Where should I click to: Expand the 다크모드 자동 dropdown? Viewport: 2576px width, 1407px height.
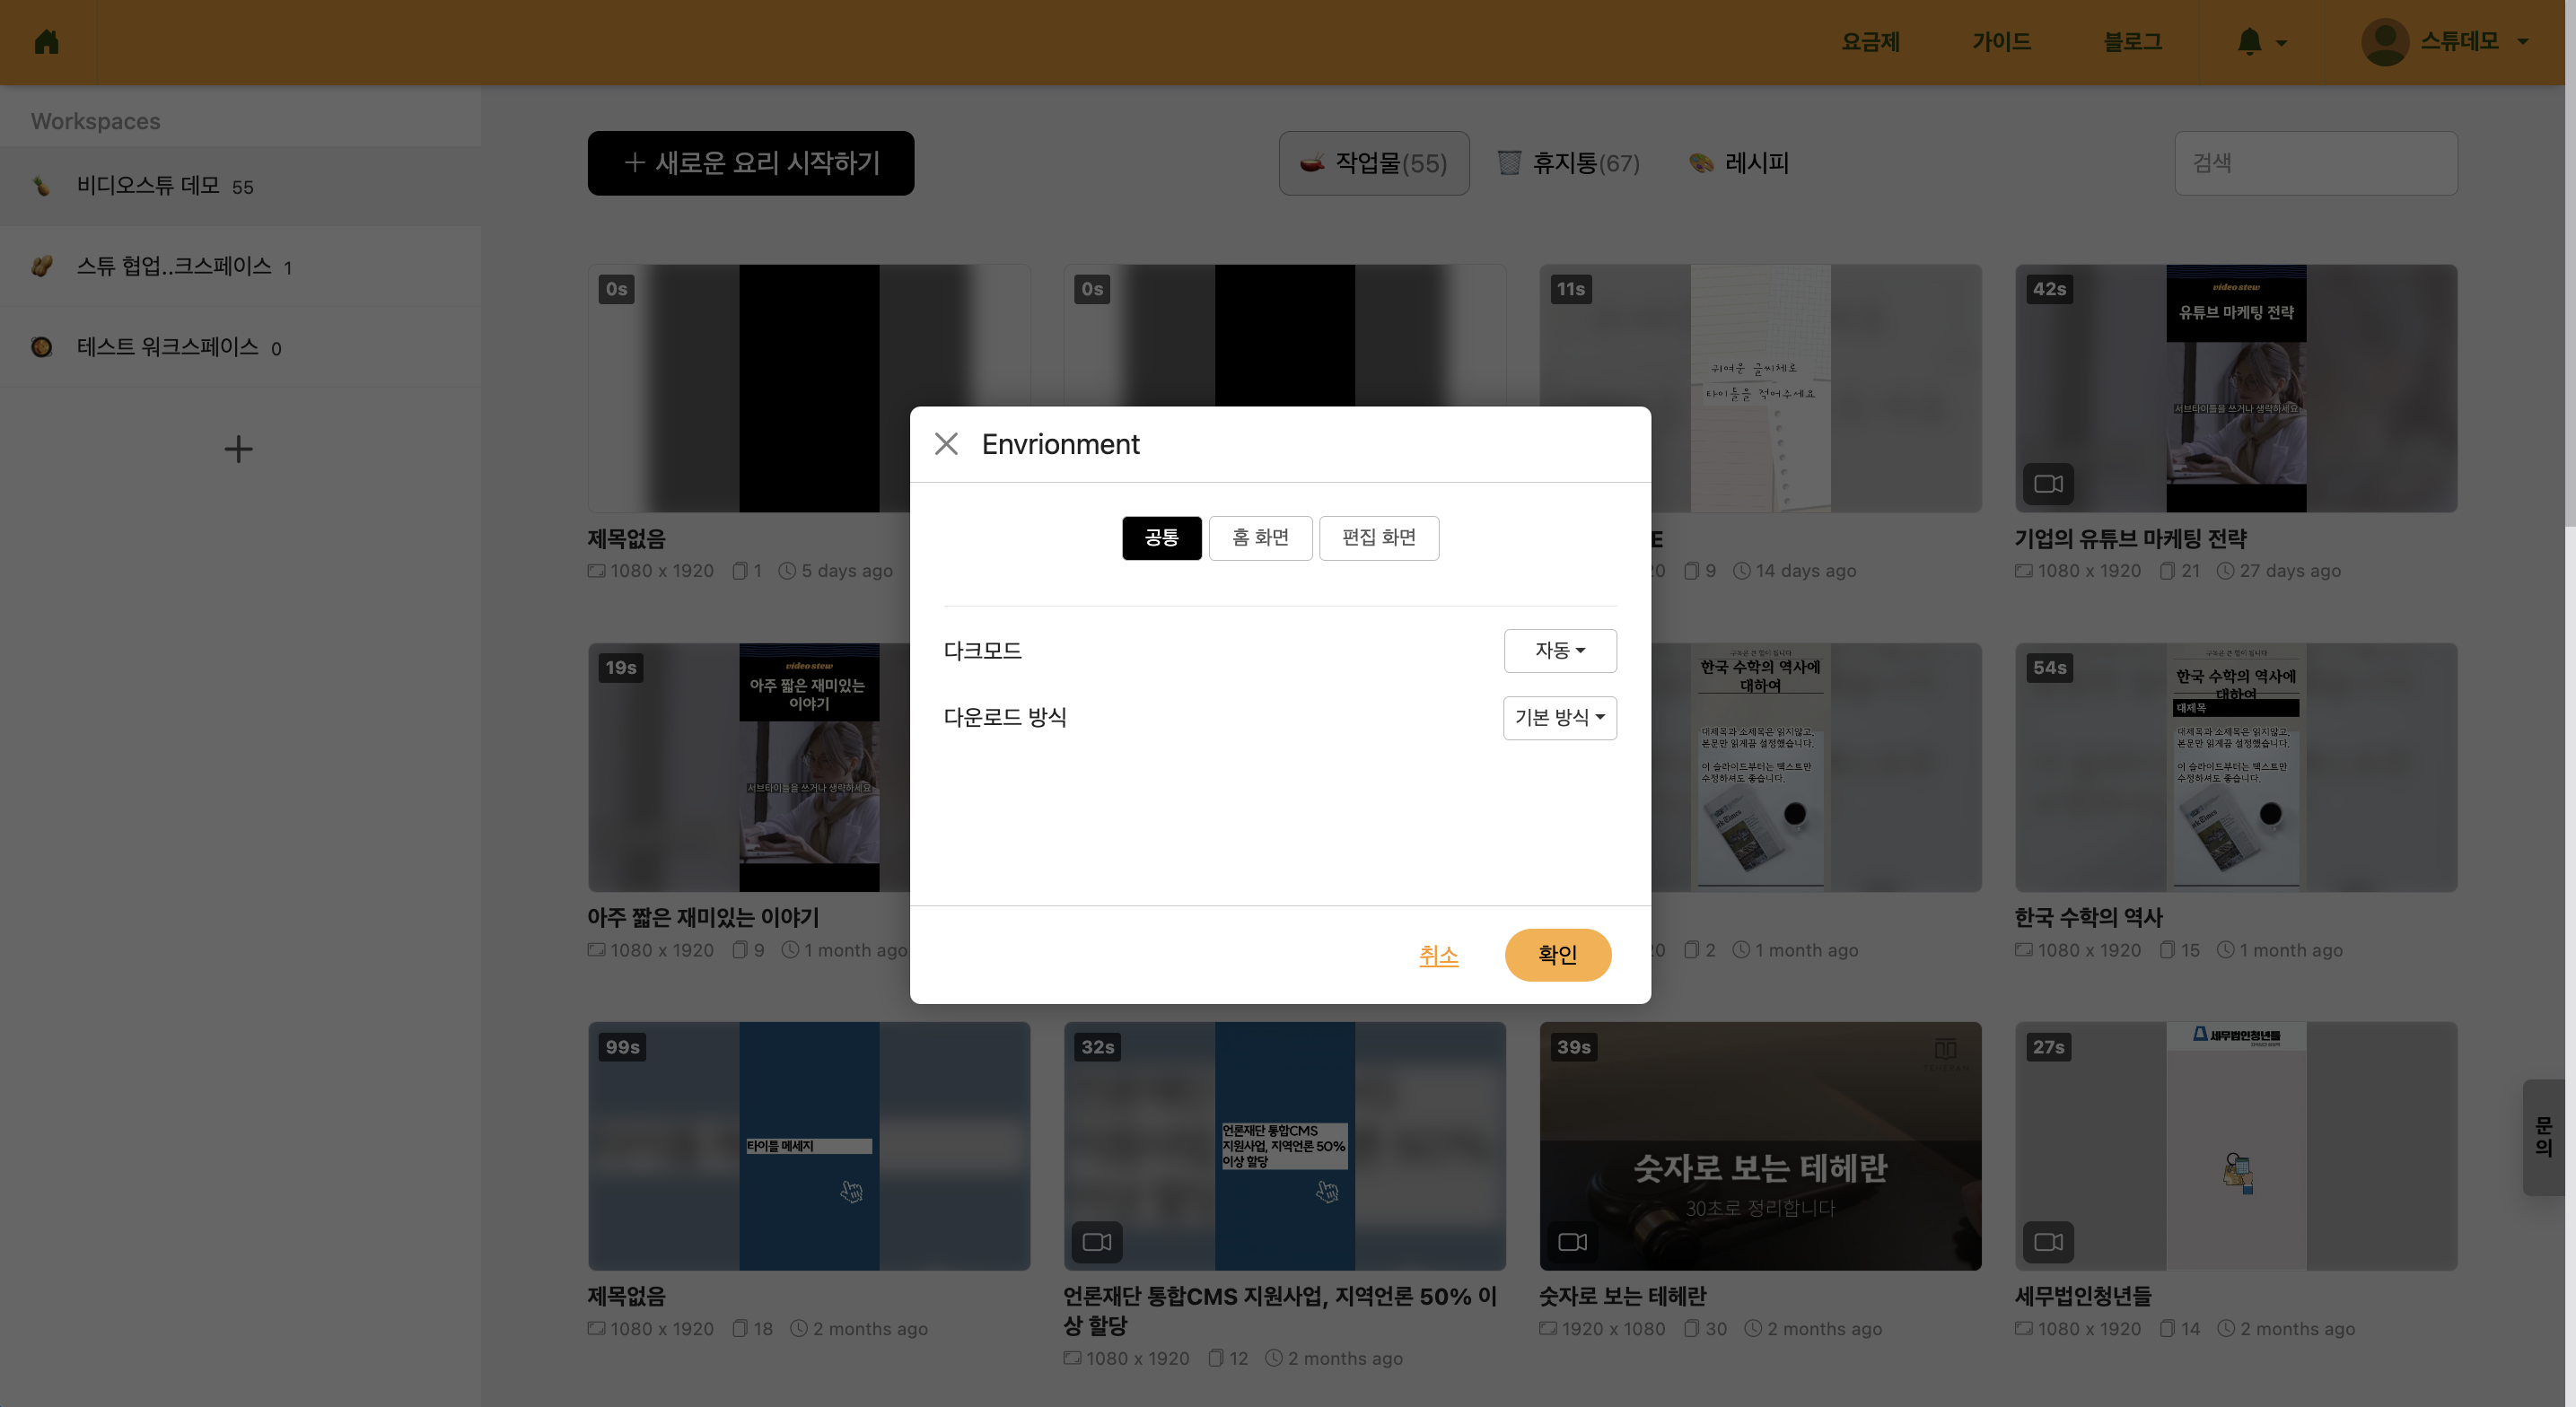pyautogui.click(x=1559, y=651)
